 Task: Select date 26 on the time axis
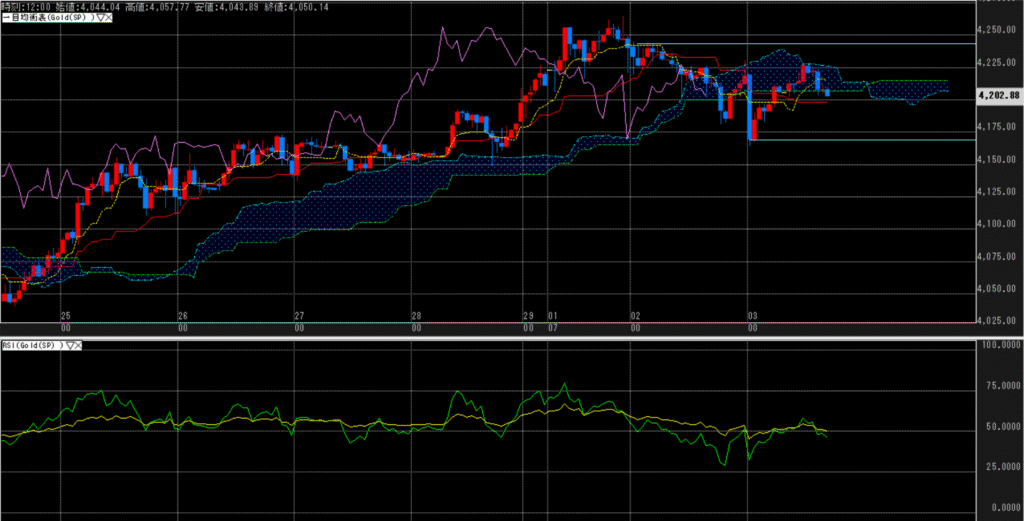(x=182, y=315)
